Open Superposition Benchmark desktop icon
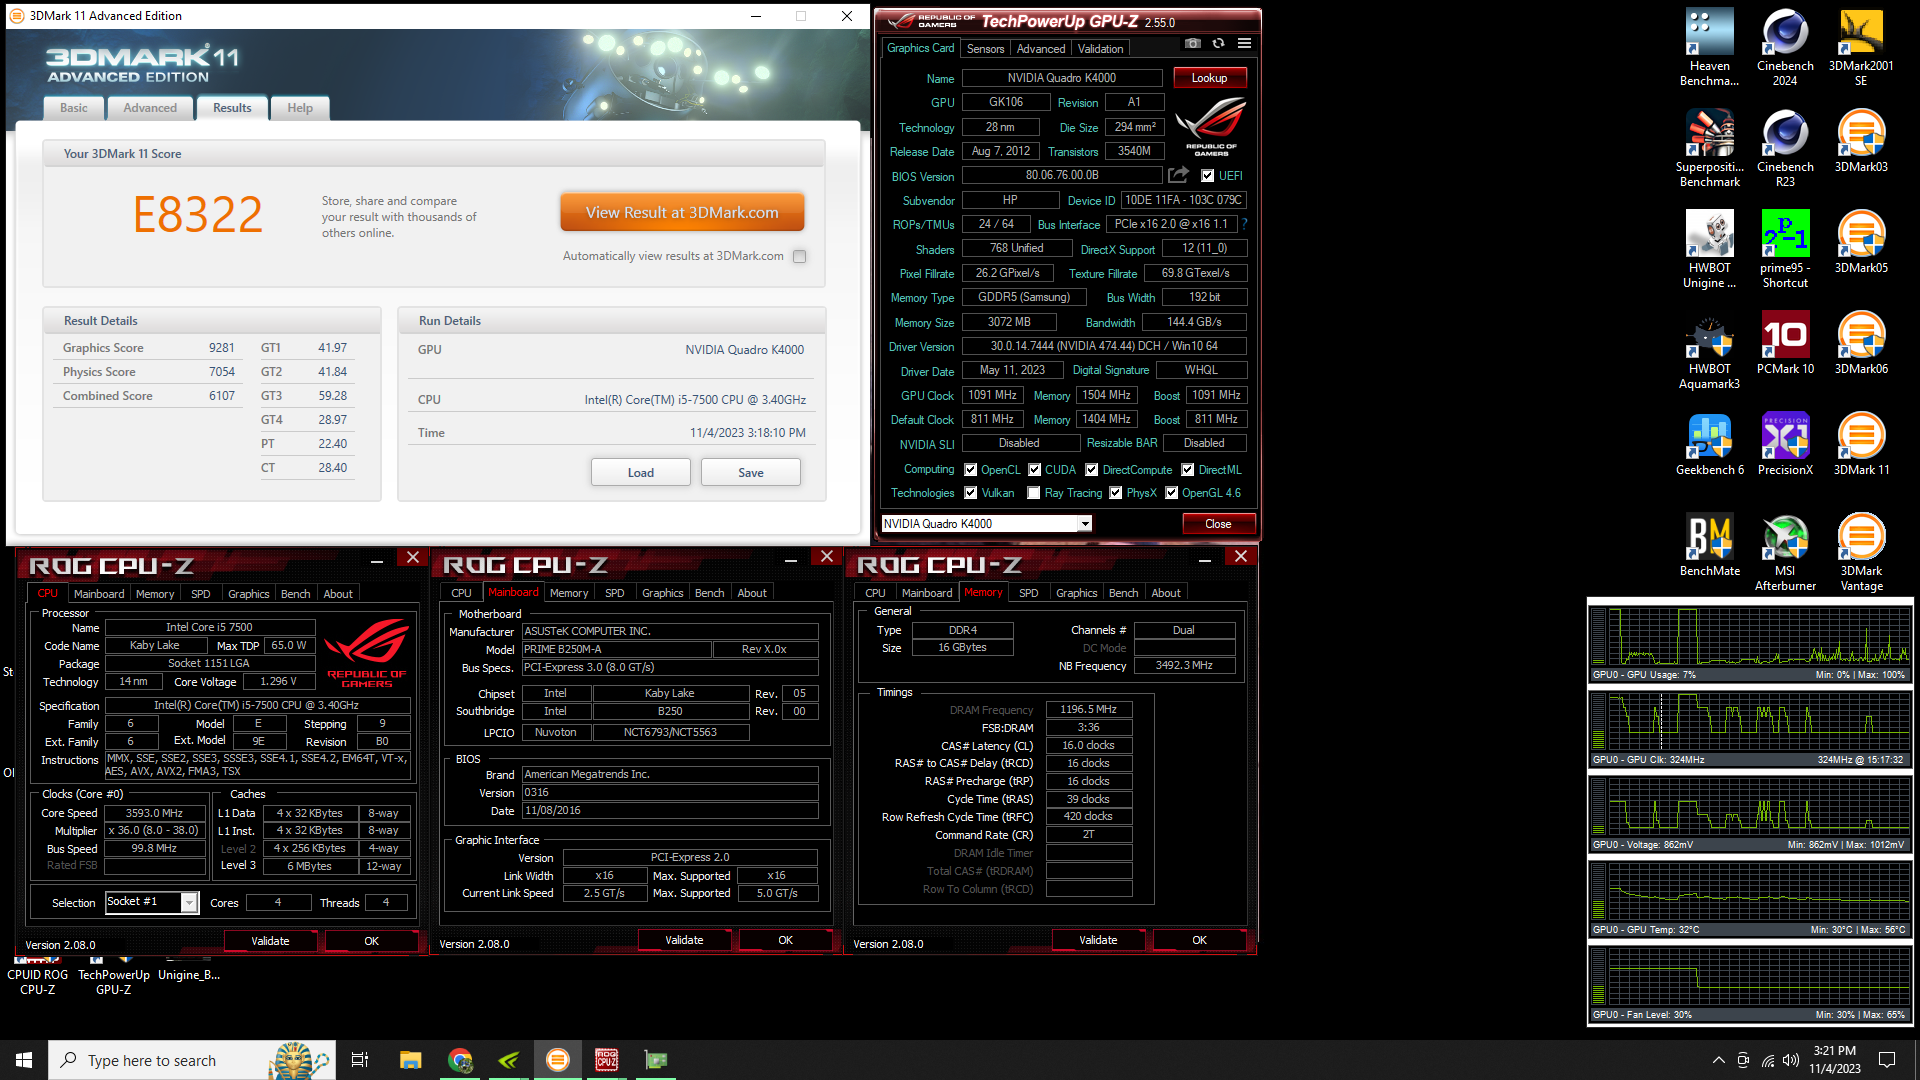Viewport: 1920px width, 1080px height. click(1709, 148)
